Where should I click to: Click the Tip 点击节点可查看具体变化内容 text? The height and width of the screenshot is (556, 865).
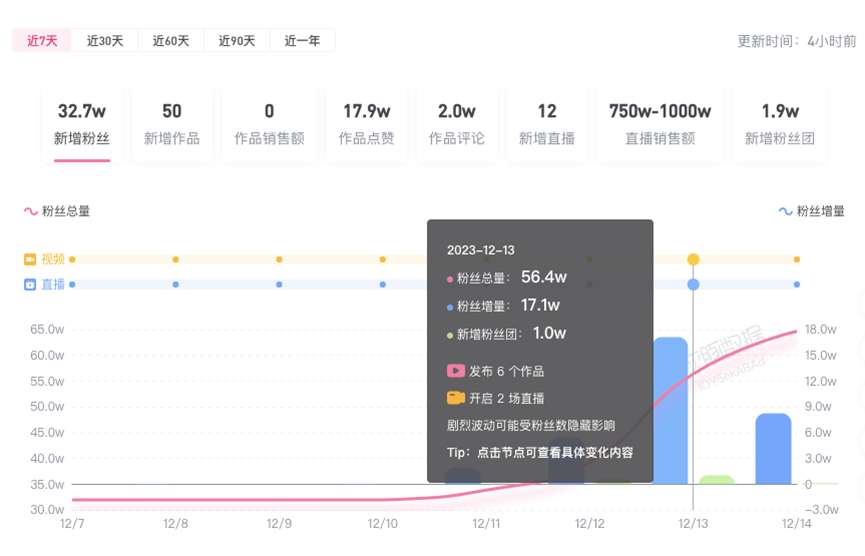tap(540, 453)
